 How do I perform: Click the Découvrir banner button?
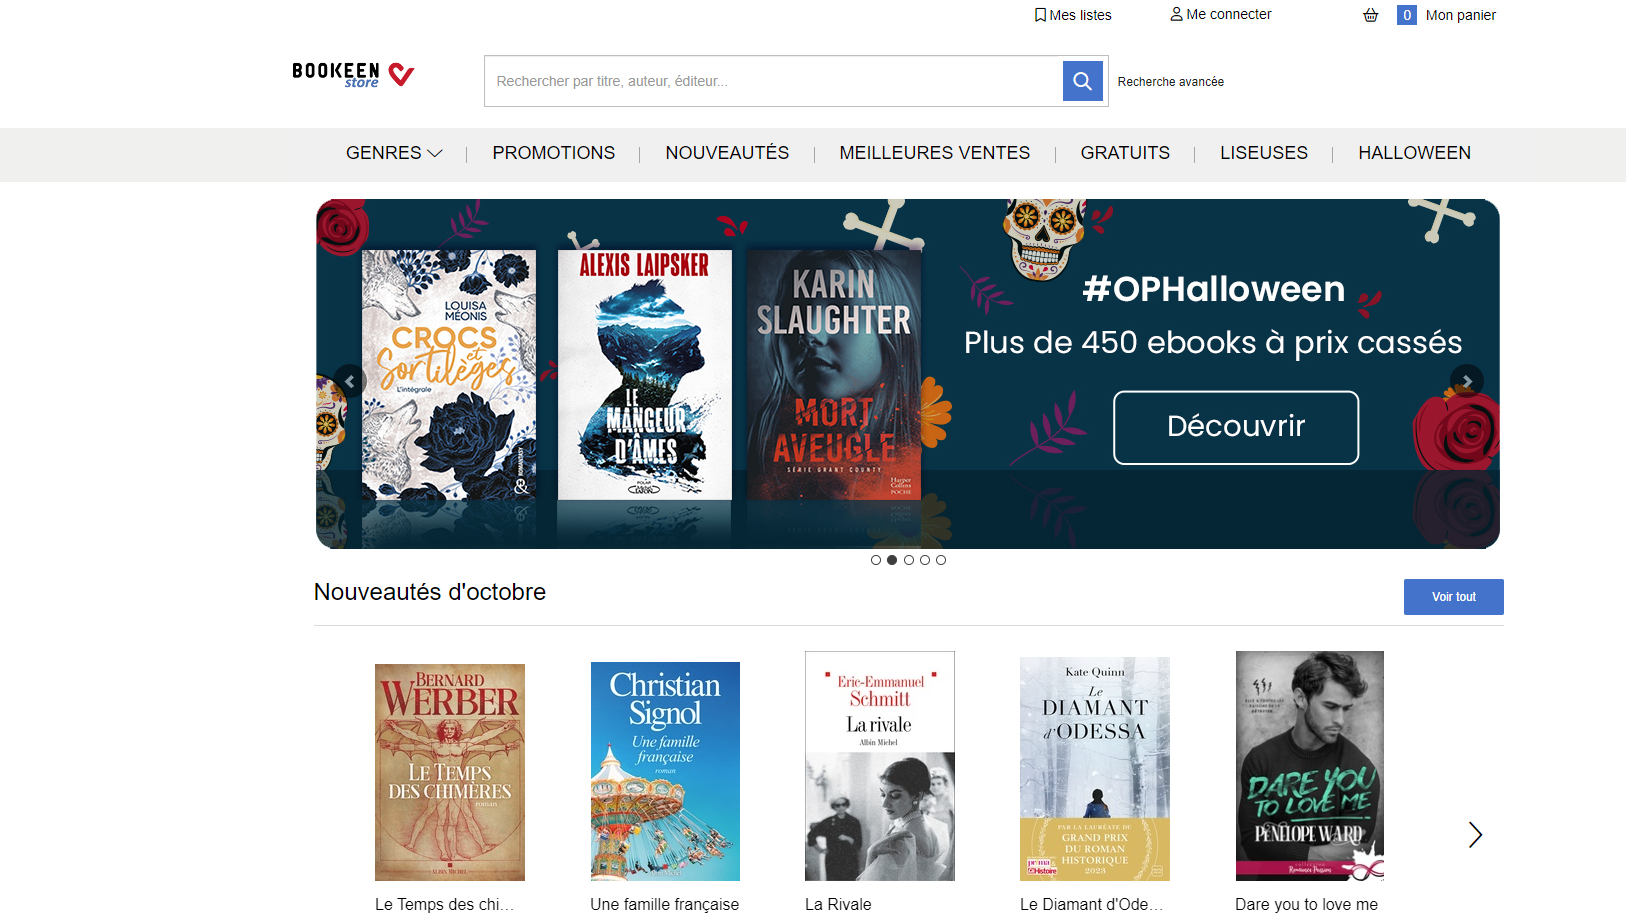1236,427
